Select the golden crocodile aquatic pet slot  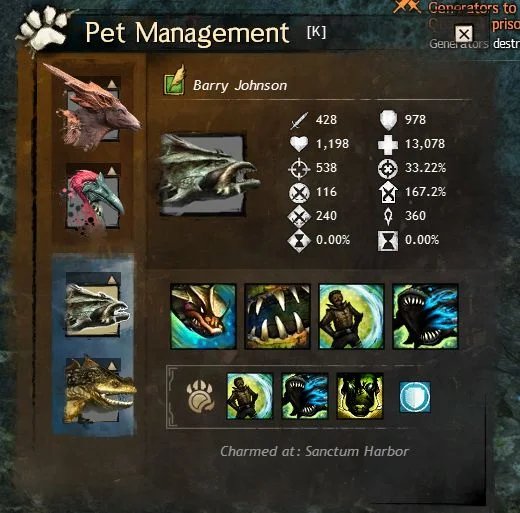click(99, 390)
